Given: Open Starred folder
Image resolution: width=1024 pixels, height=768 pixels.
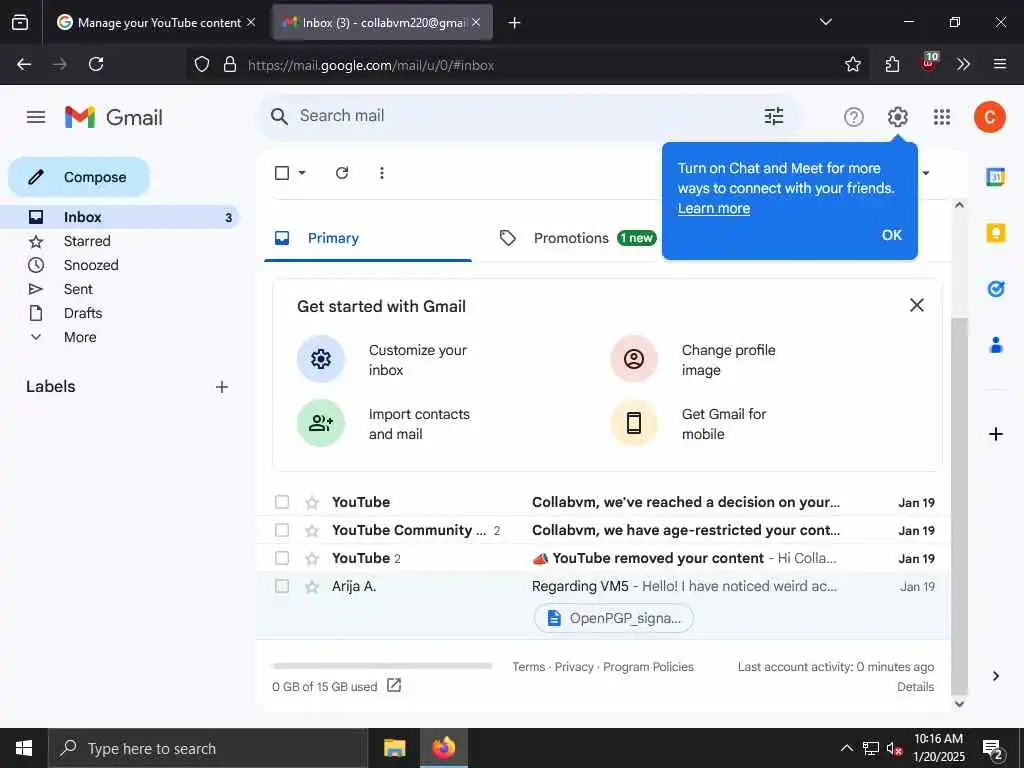Looking at the screenshot, I should (x=120, y=241).
